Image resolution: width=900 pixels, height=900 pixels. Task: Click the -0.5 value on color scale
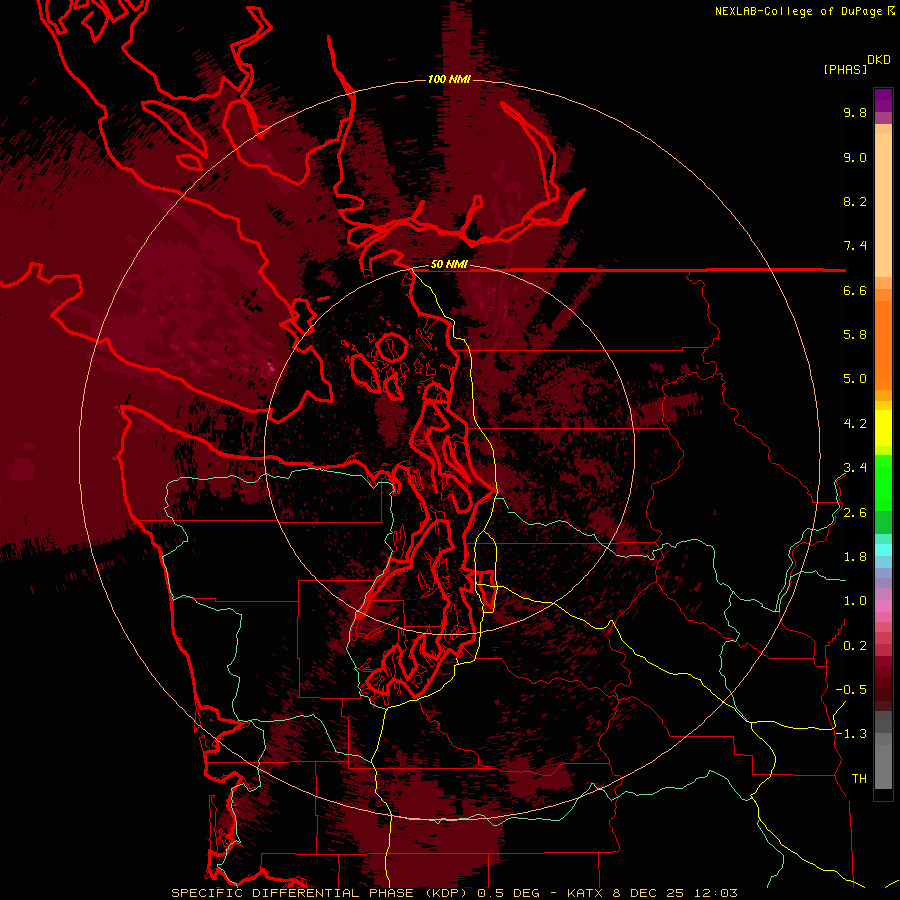pyautogui.click(x=851, y=690)
